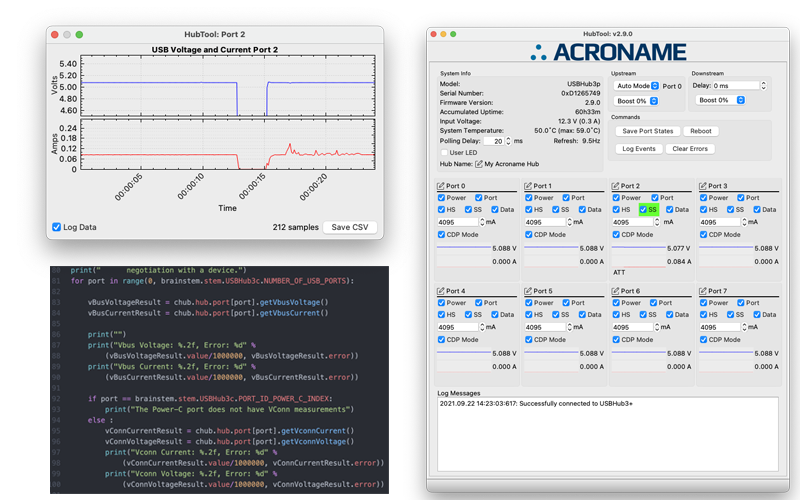Click the Firmware Version value 2.9.0
The image size is (800, 500).
(592, 103)
